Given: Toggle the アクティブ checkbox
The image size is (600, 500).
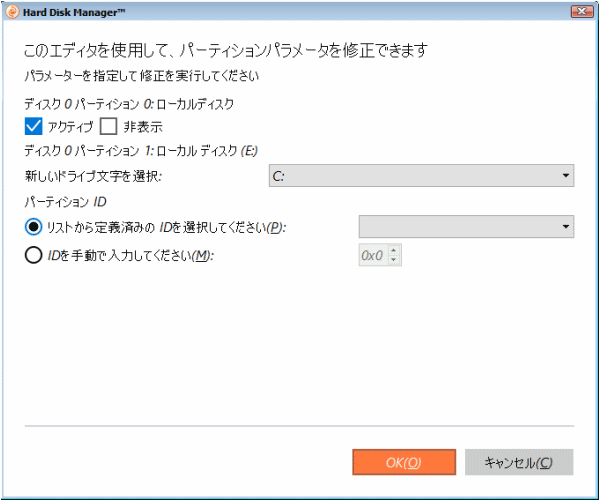Looking at the screenshot, I should (x=33, y=126).
